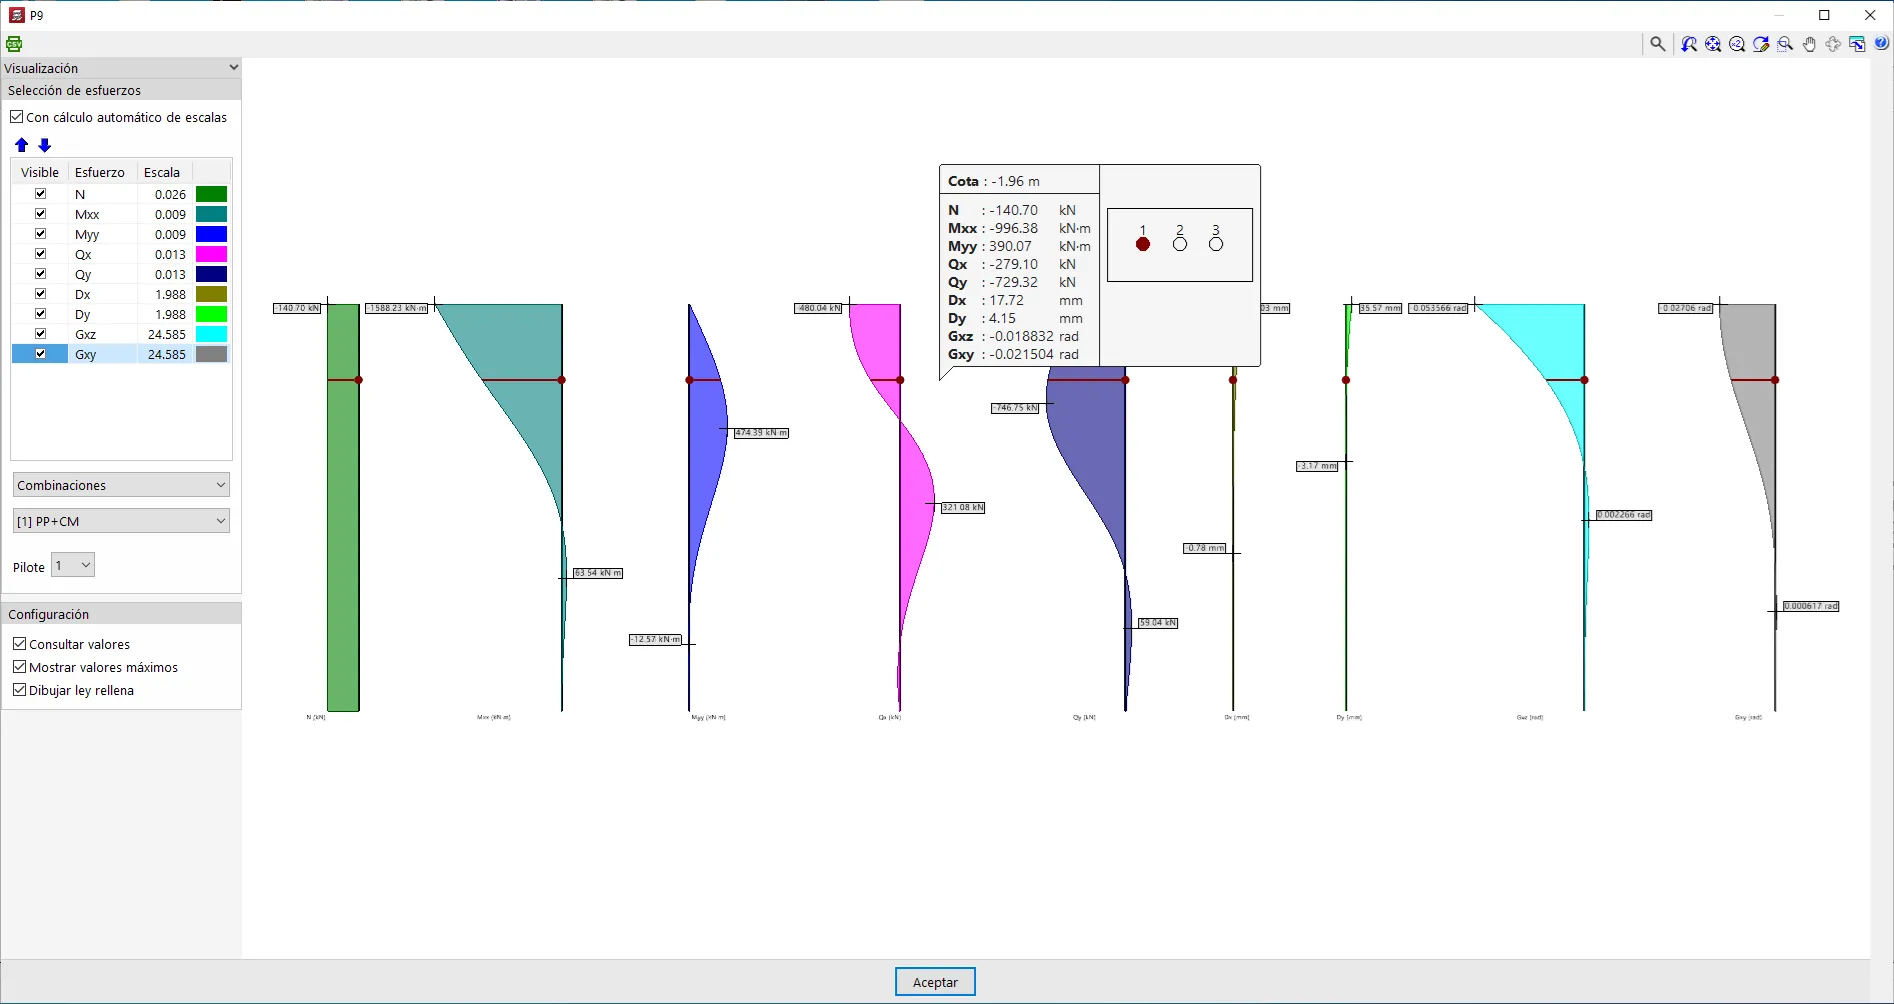Uncheck visibility of Qy effort
The image size is (1894, 1004).
pos(40,274)
